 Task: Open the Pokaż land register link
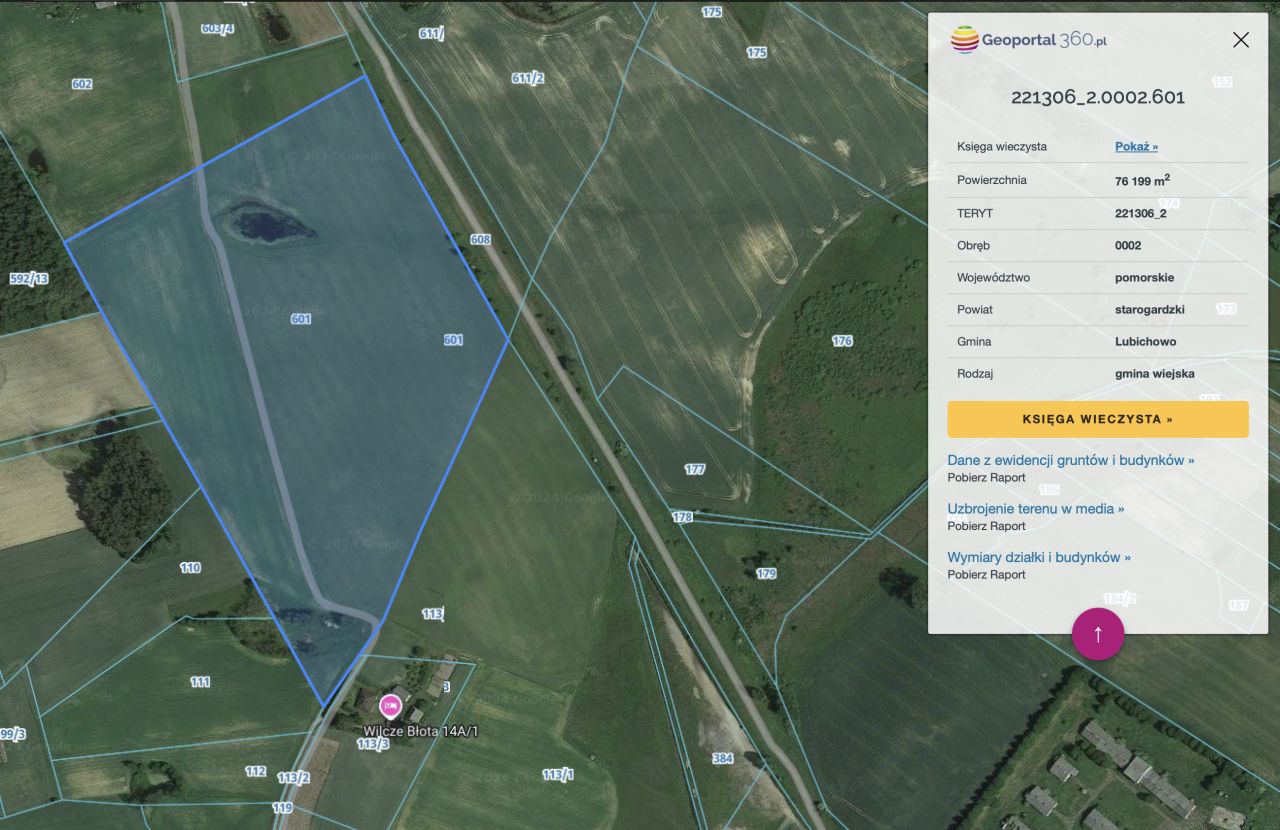(x=1136, y=146)
